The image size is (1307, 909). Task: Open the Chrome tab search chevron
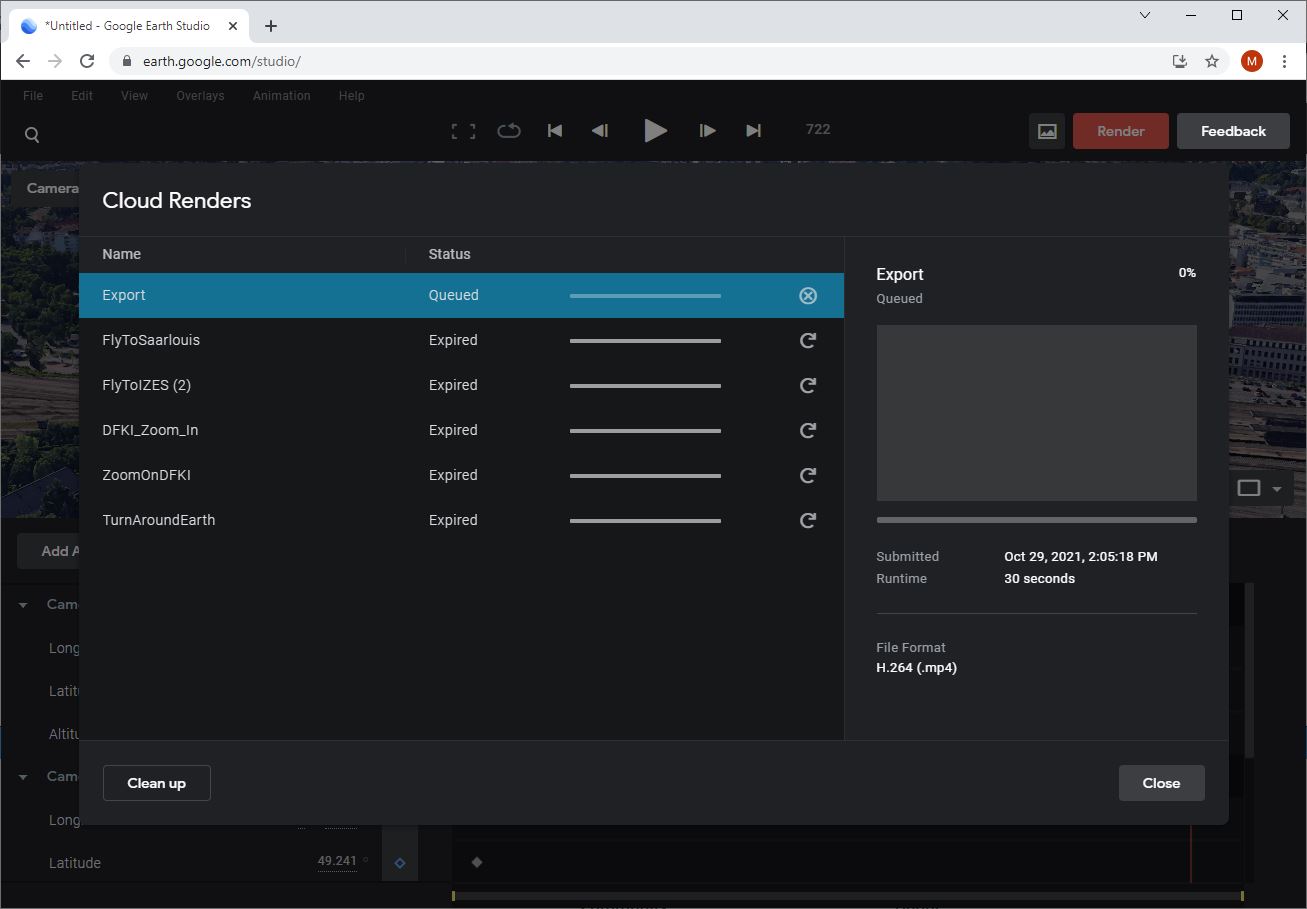[1145, 15]
